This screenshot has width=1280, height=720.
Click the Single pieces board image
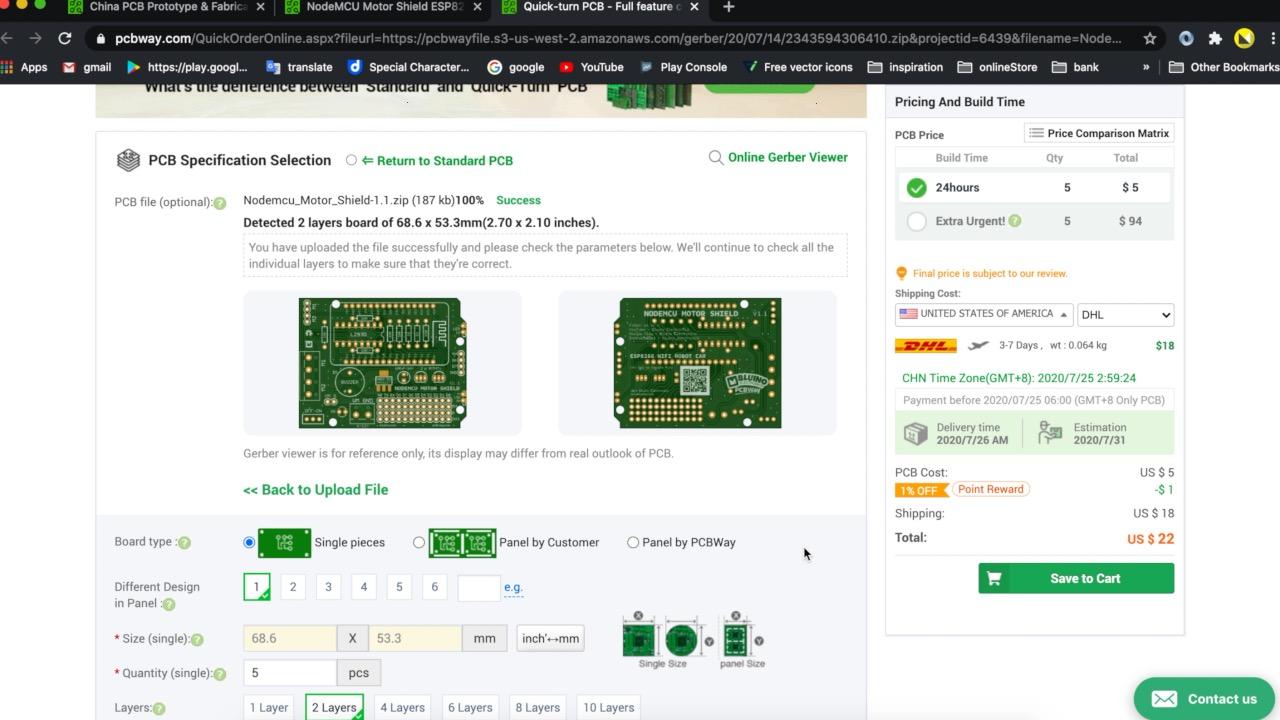[x=285, y=542]
